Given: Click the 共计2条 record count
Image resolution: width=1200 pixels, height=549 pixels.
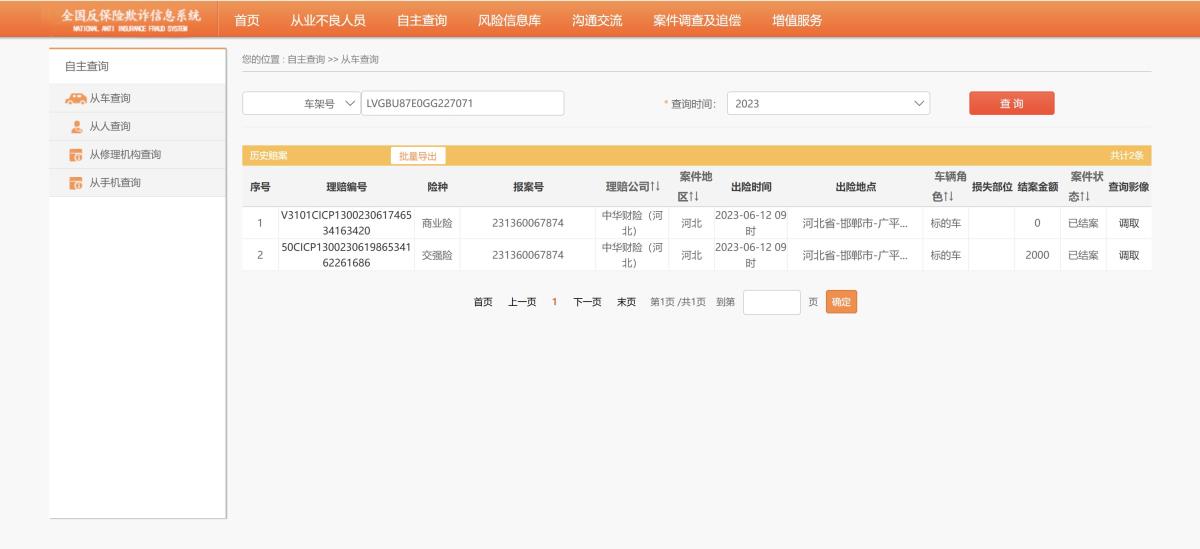Looking at the screenshot, I should (x=1127, y=156).
